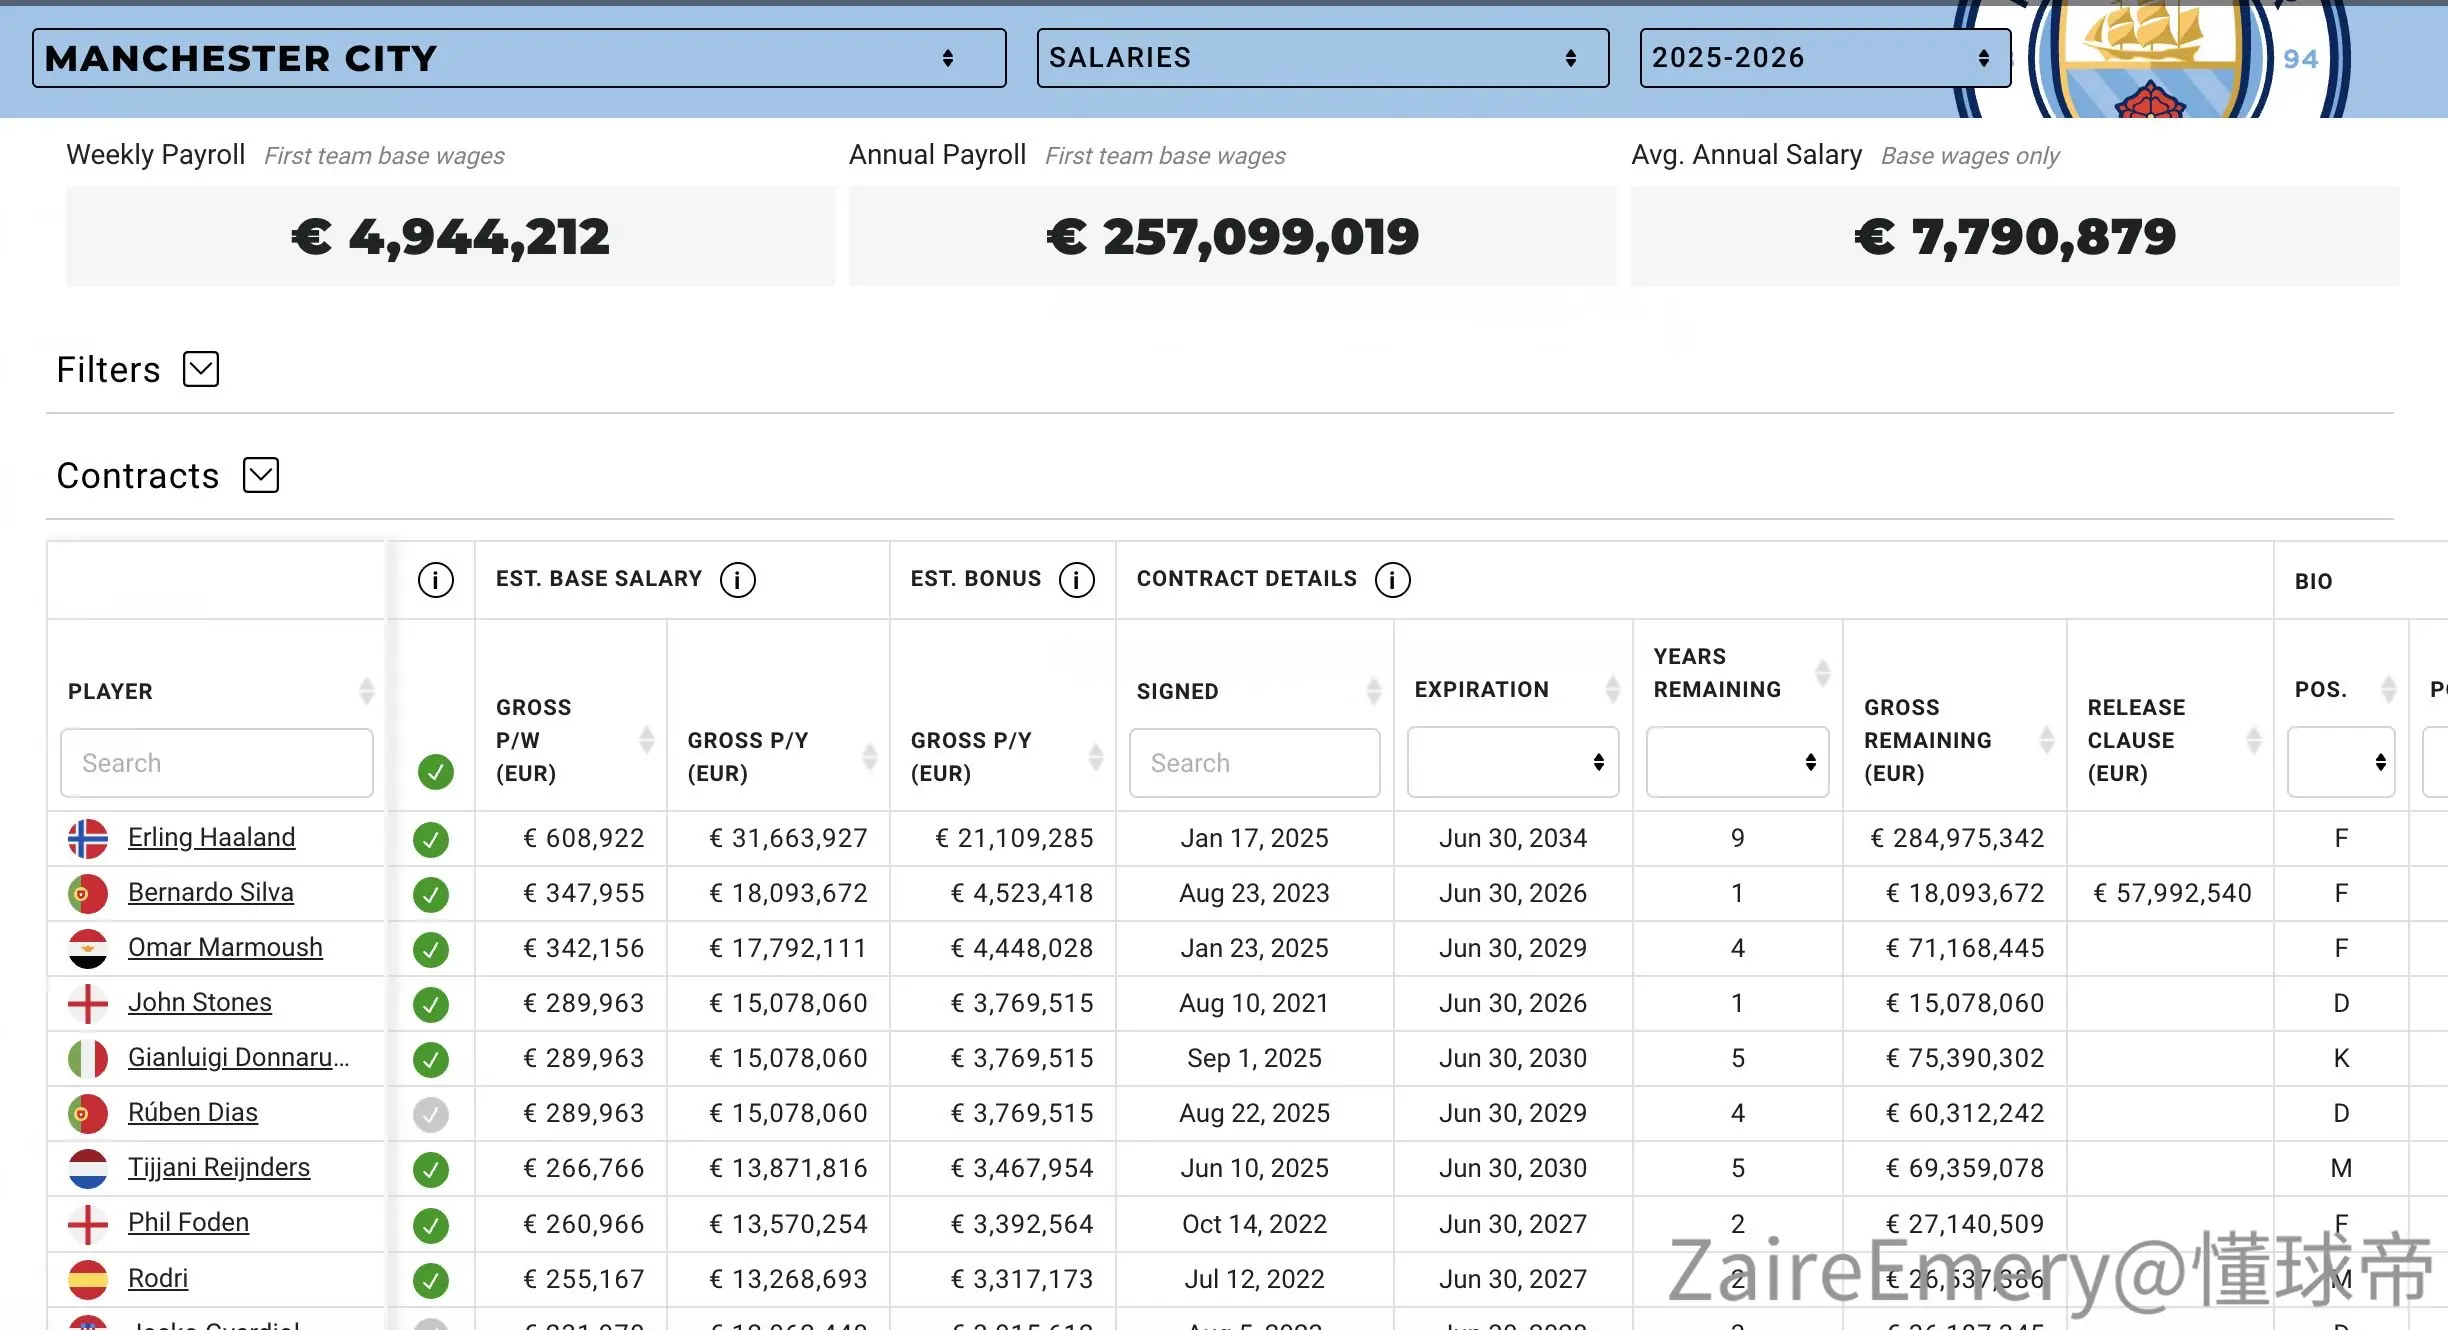
Task: Collapse the Contracts section
Action: (x=261, y=475)
